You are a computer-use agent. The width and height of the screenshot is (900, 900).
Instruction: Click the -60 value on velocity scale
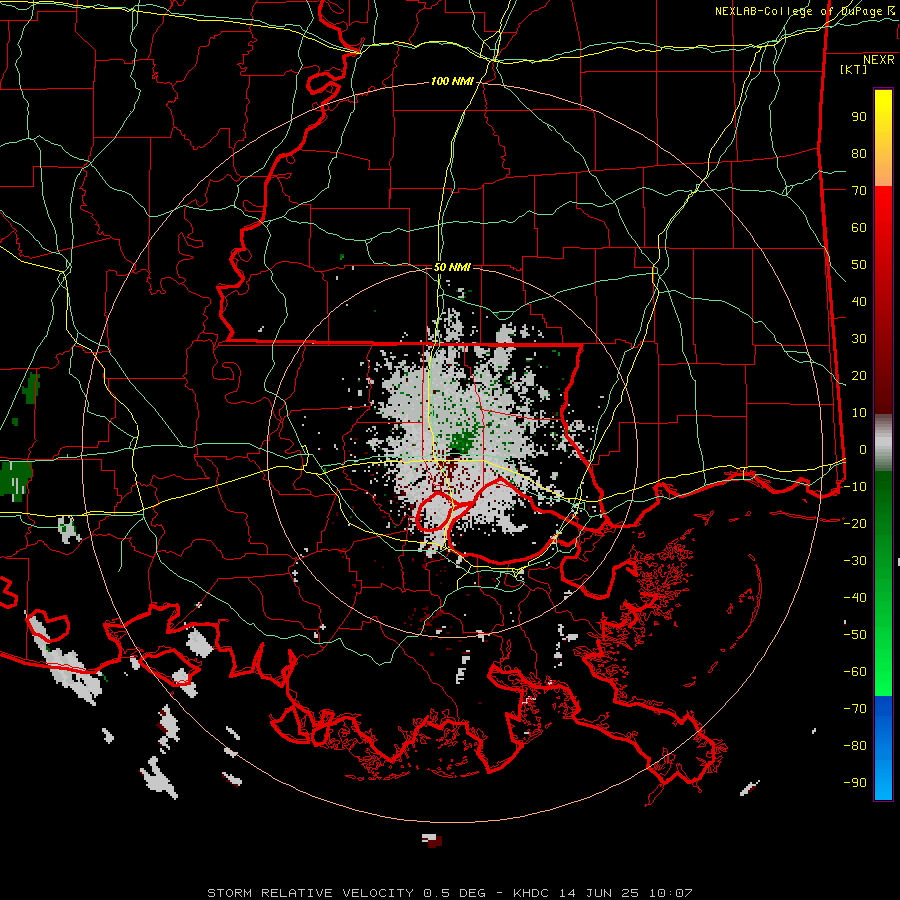tap(855, 672)
